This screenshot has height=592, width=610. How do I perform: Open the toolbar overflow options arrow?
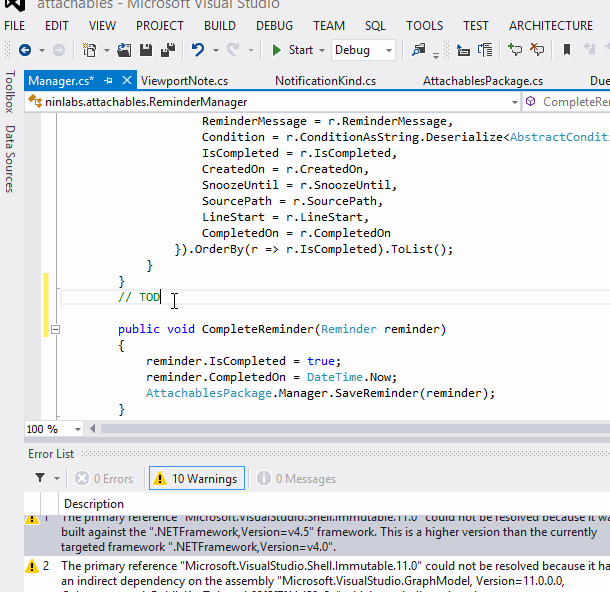(x=436, y=55)
